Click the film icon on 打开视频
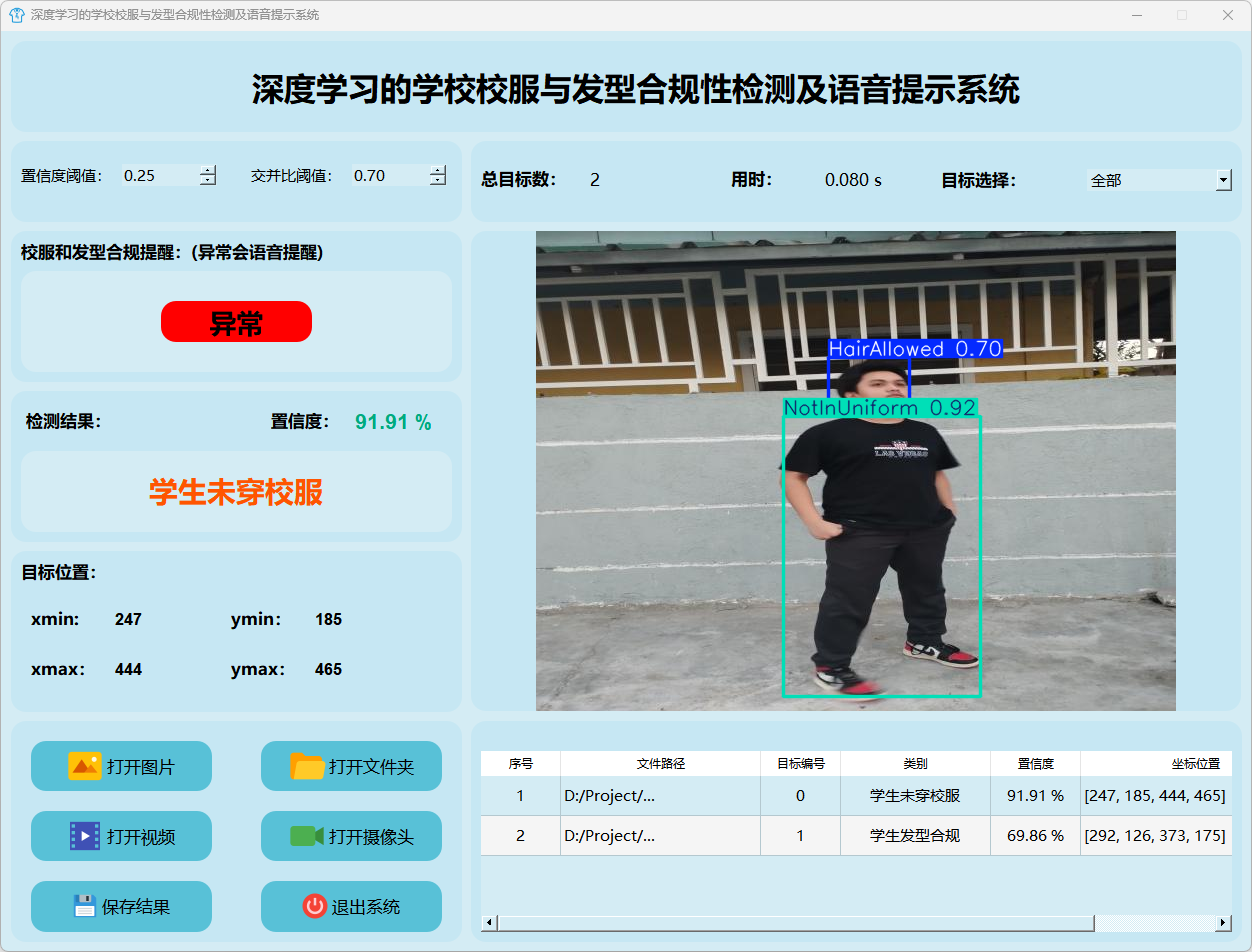Viewport: 1252px width, 952px height. (x=85, y=835)
